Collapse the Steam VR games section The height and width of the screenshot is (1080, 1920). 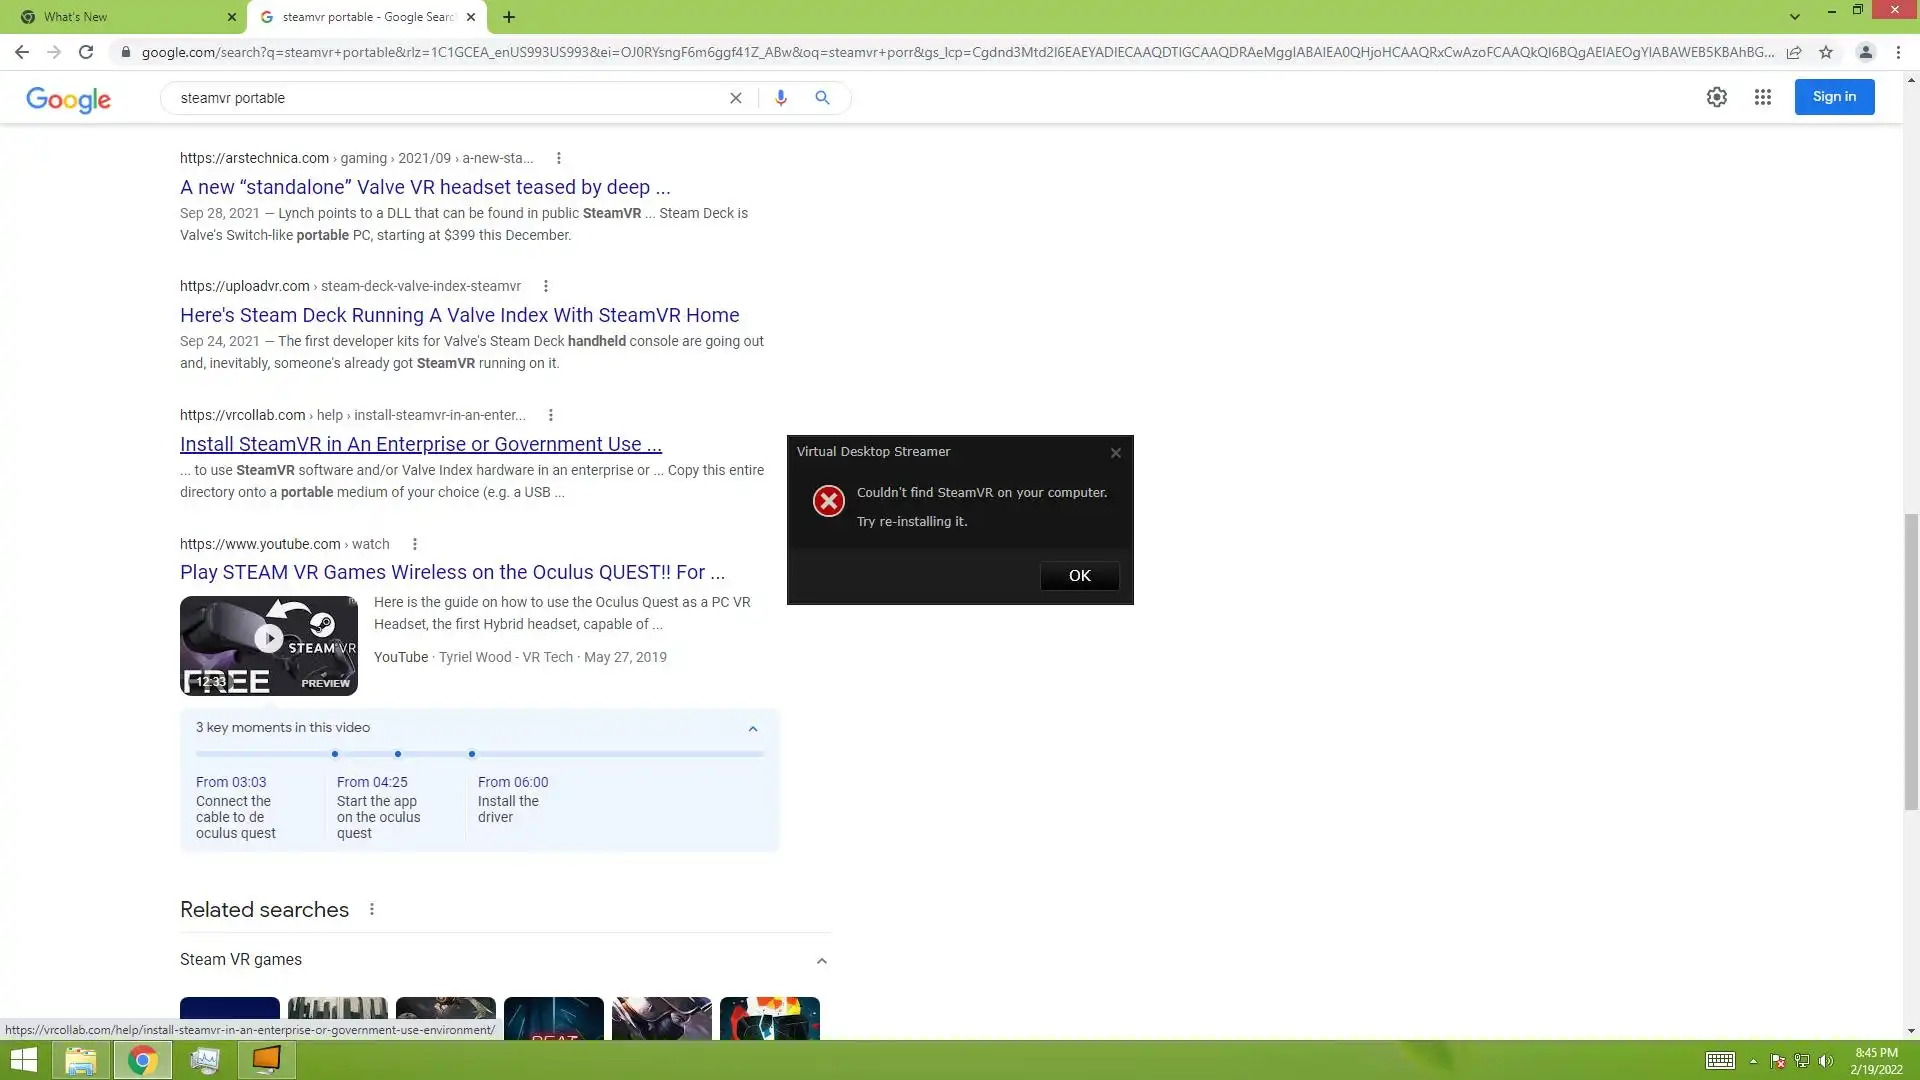[822, 961]
